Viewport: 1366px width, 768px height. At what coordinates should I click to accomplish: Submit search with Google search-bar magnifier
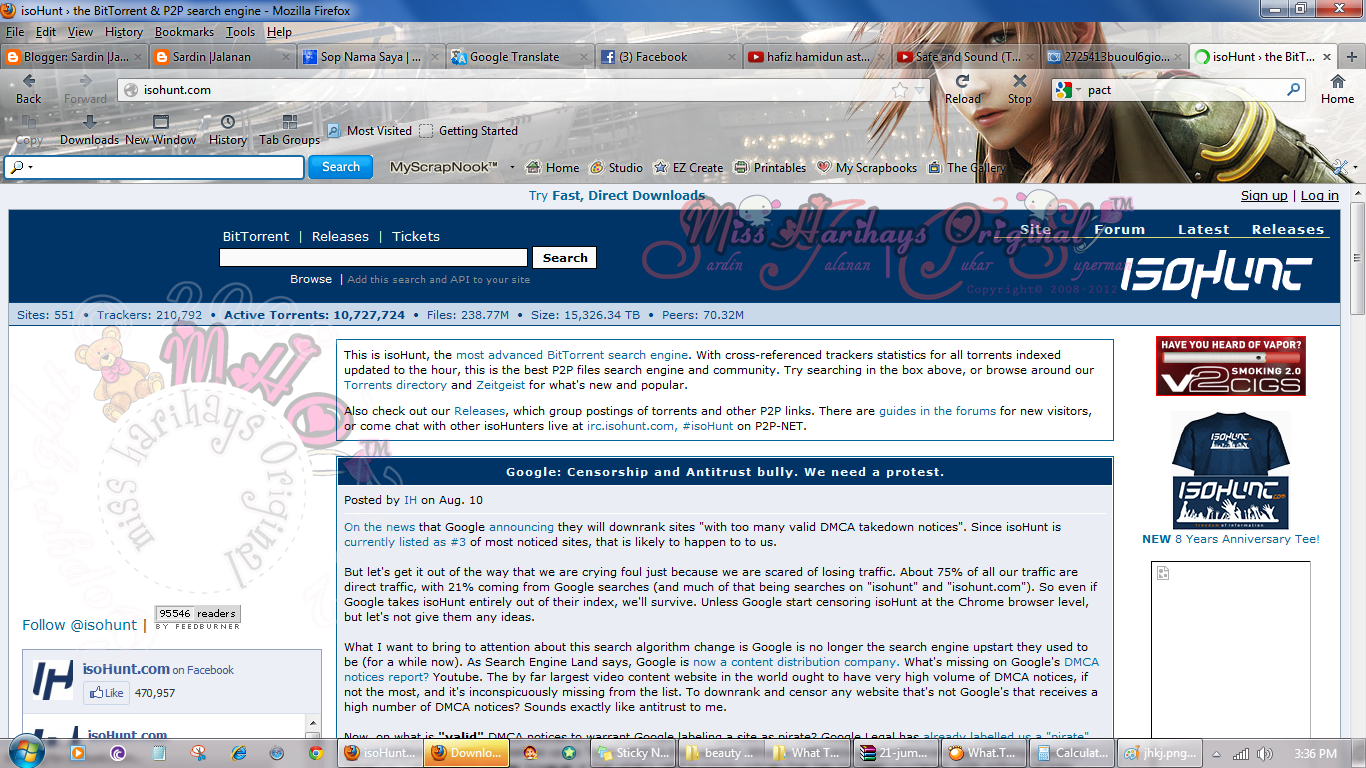click(1294, 90)
